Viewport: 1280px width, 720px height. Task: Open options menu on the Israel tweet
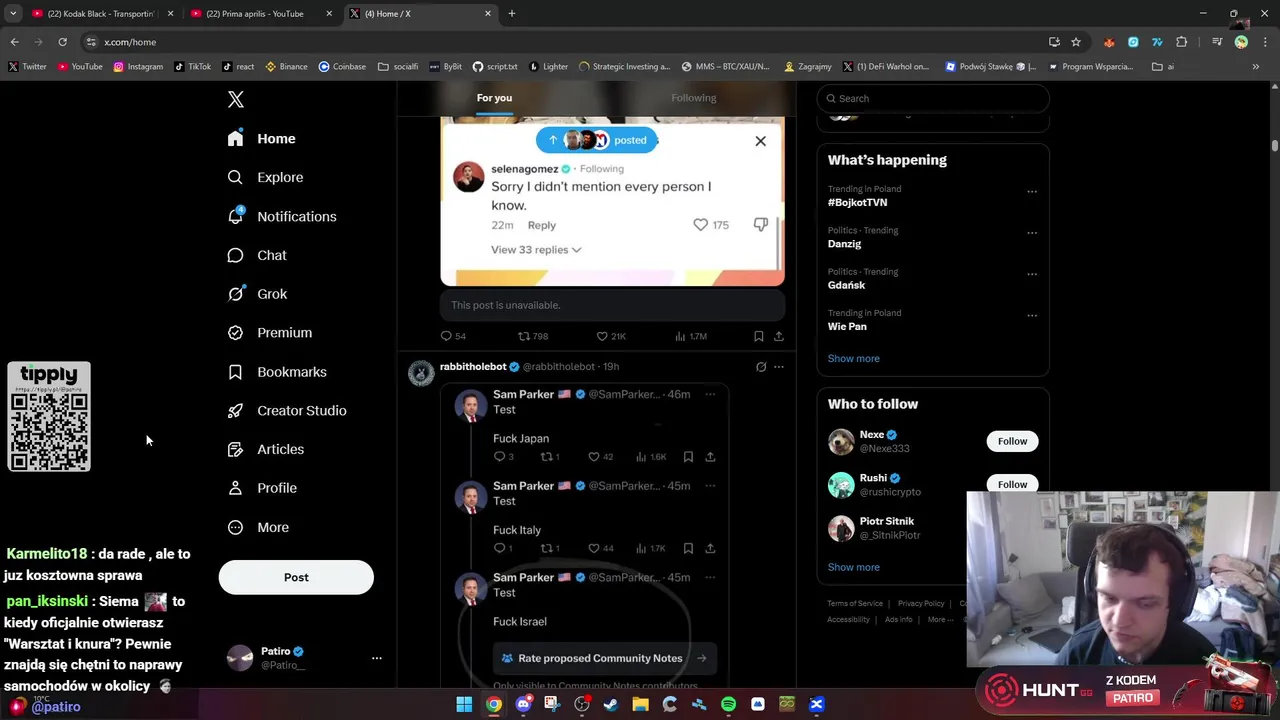[x=710, y=577]
